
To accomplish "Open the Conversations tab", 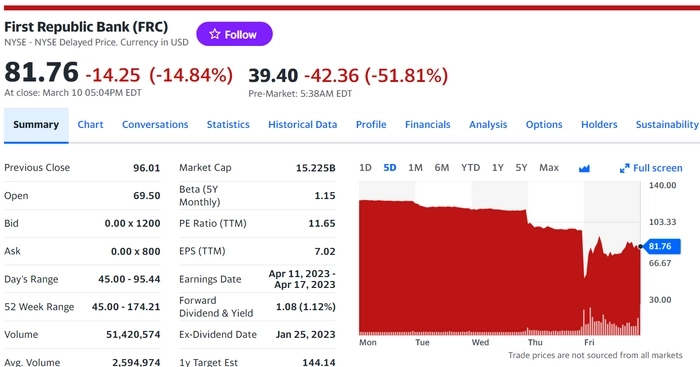I will pyautogui.click(x=155, y=125).
